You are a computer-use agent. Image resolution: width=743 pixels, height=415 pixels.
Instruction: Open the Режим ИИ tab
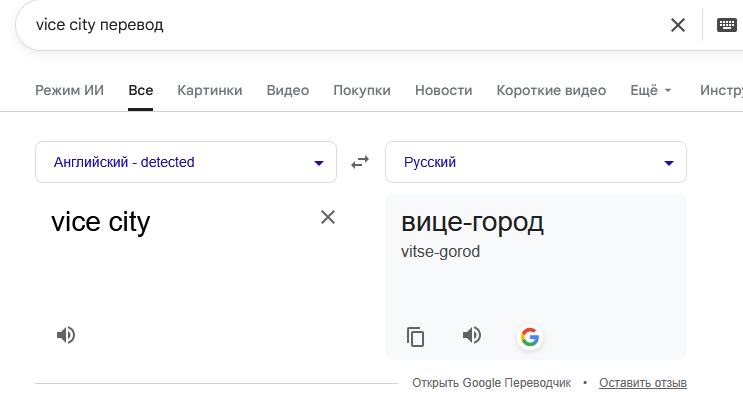click(x=69, y=90)
